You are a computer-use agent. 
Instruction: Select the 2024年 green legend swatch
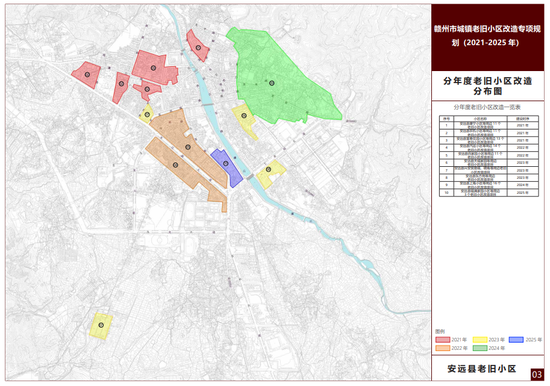[480, 348]
